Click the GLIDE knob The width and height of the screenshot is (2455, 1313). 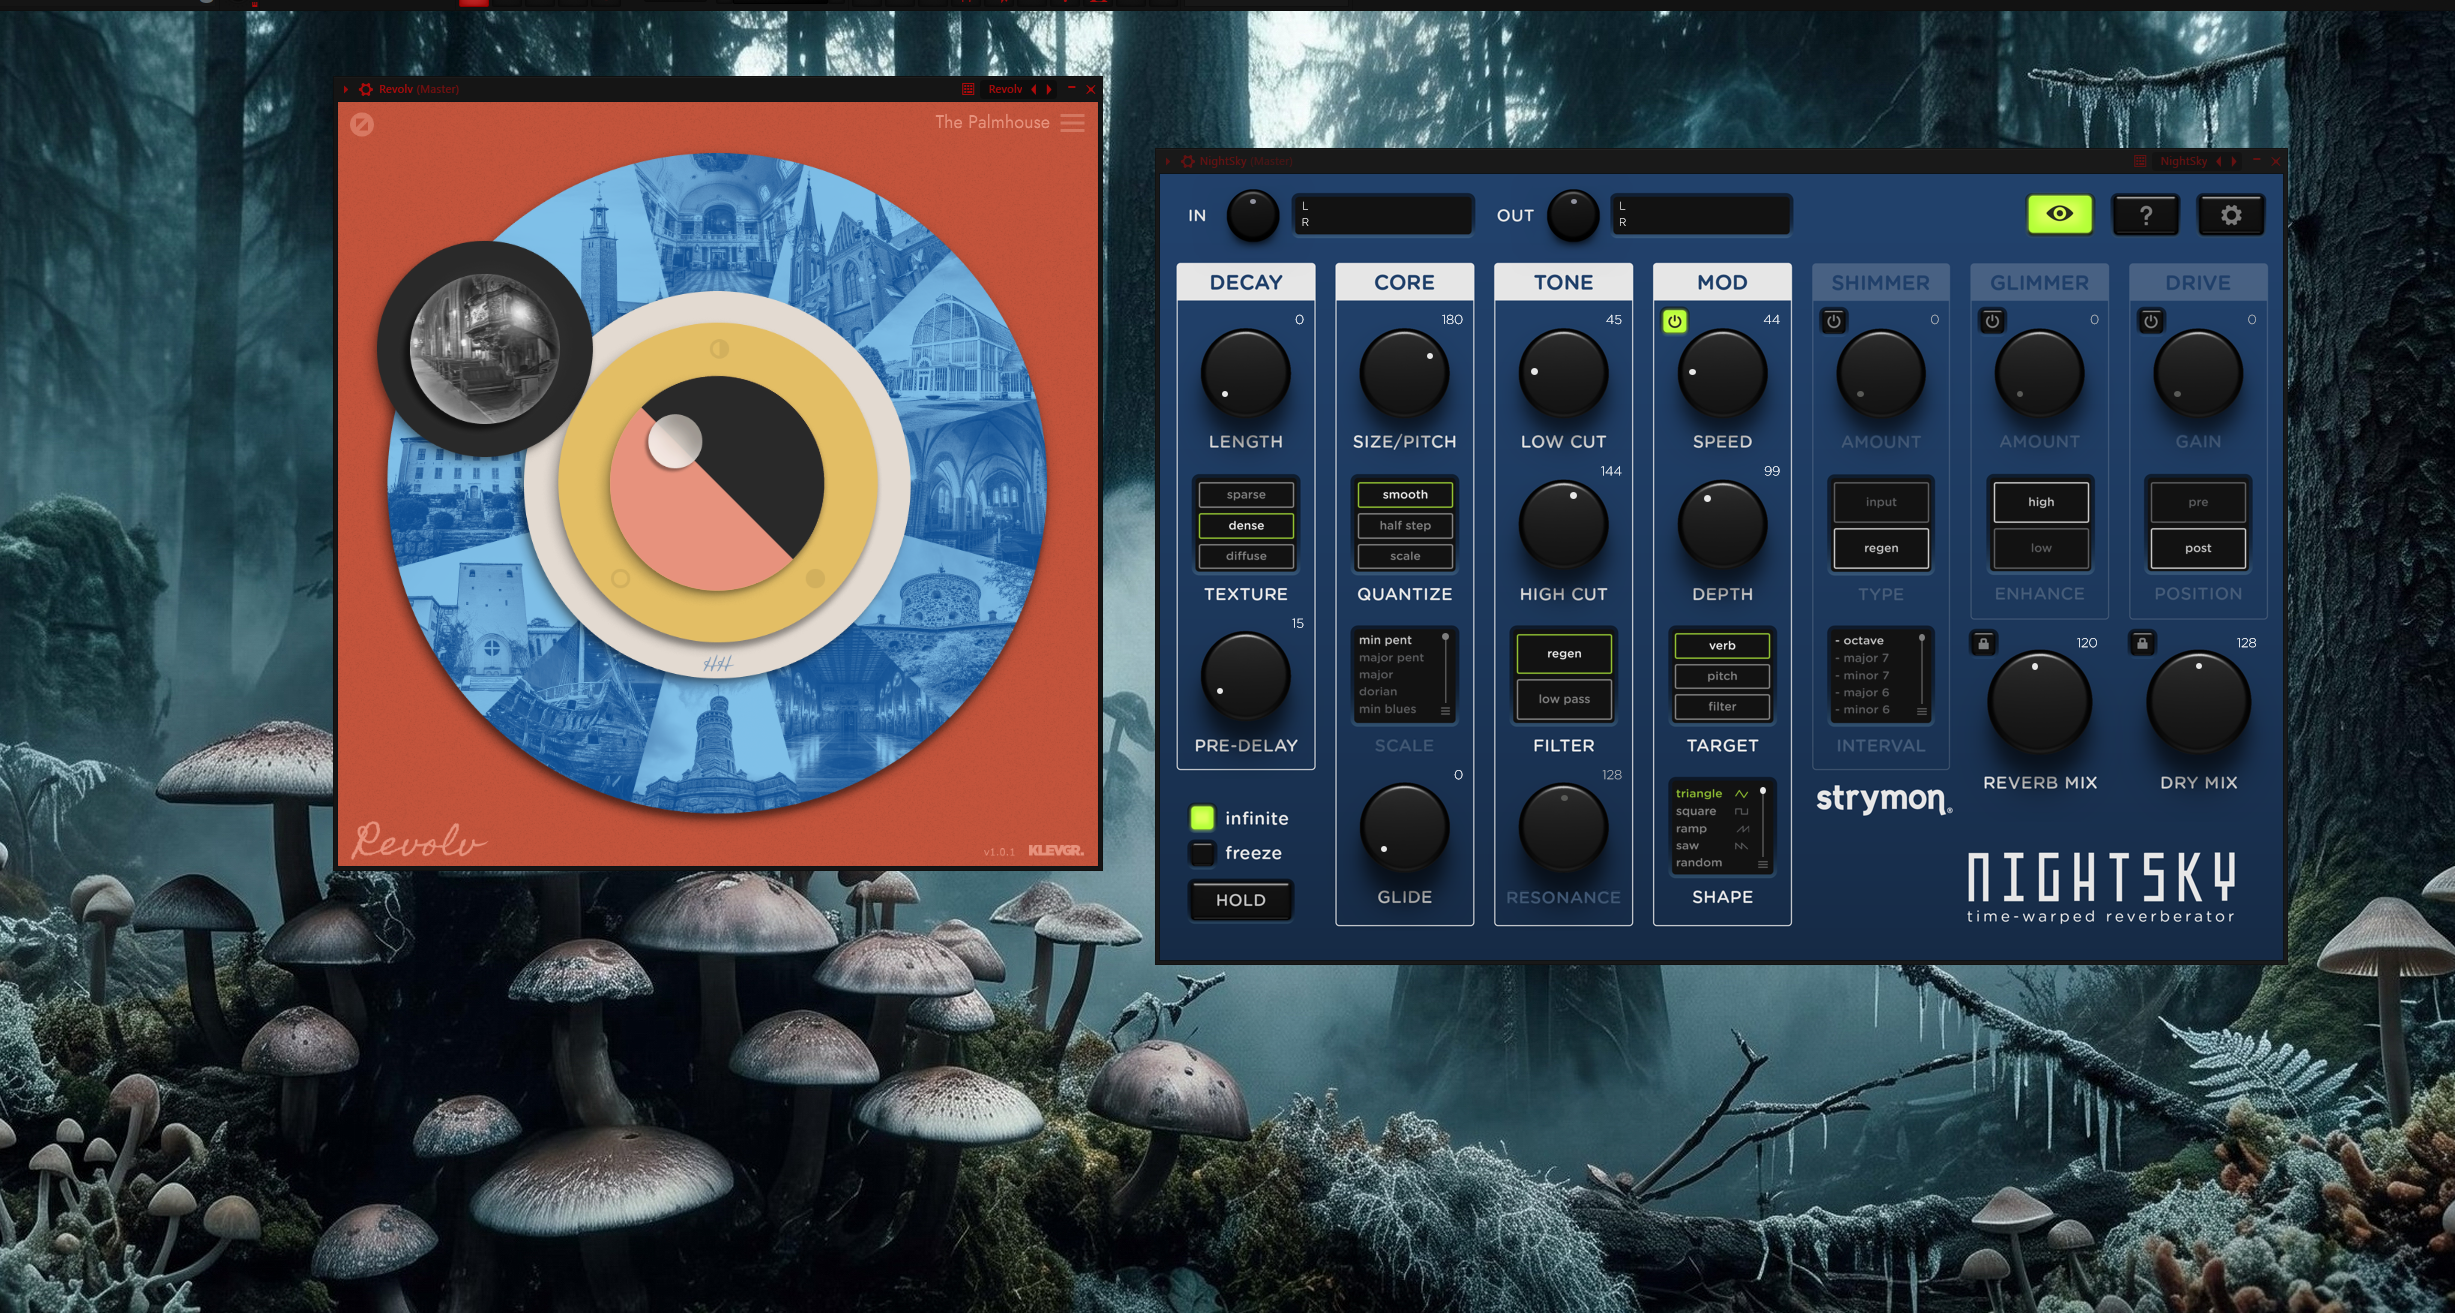coord(1404,829)
